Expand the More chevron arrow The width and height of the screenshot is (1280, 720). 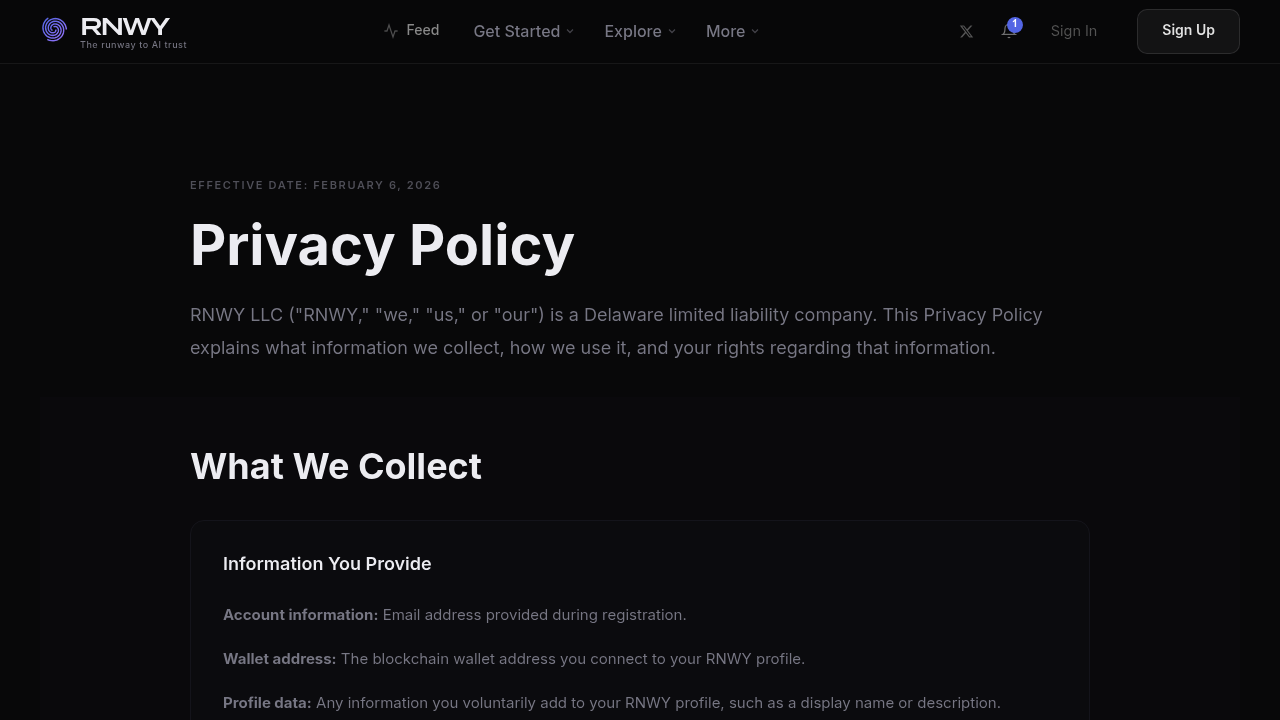point(755,31)
